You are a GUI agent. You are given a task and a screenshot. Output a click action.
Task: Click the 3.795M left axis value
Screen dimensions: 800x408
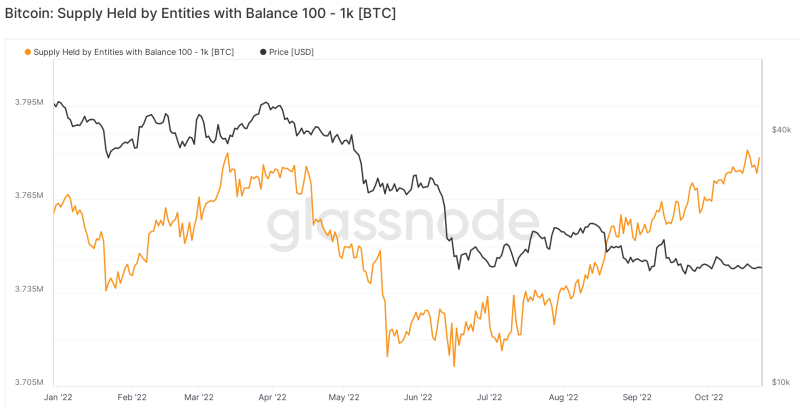[x=30, y=103]
